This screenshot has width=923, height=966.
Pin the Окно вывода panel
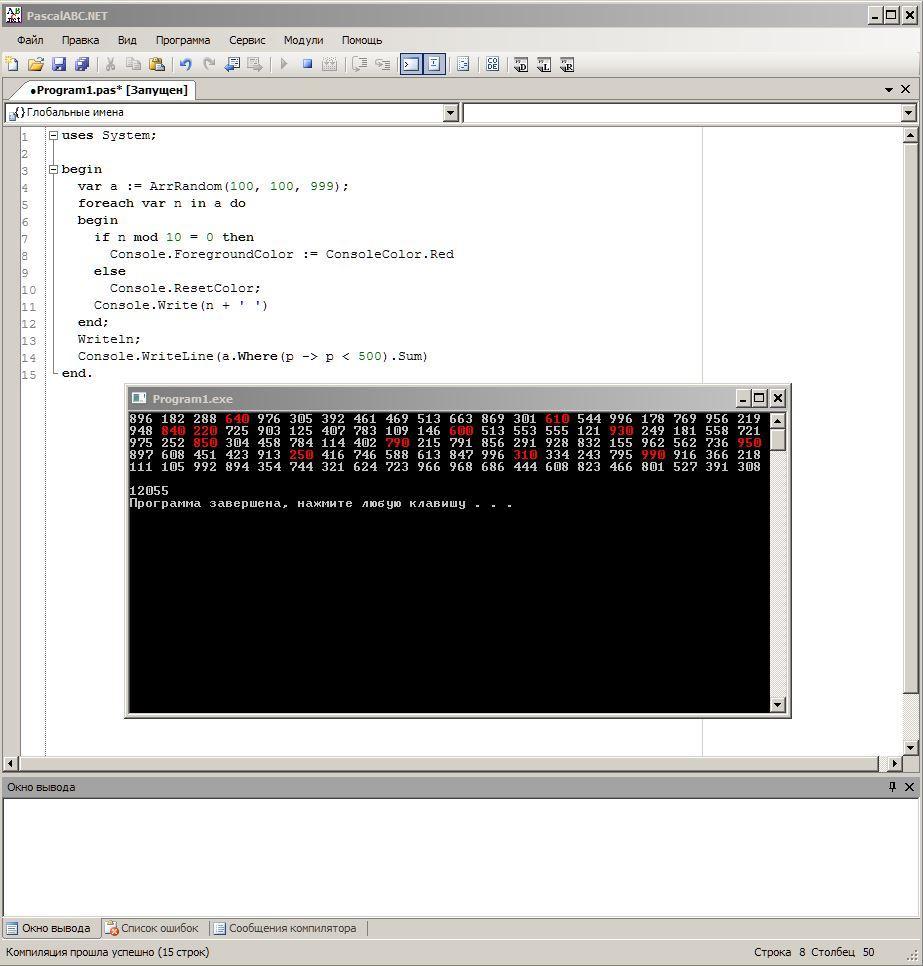click(x=892, y=787)
